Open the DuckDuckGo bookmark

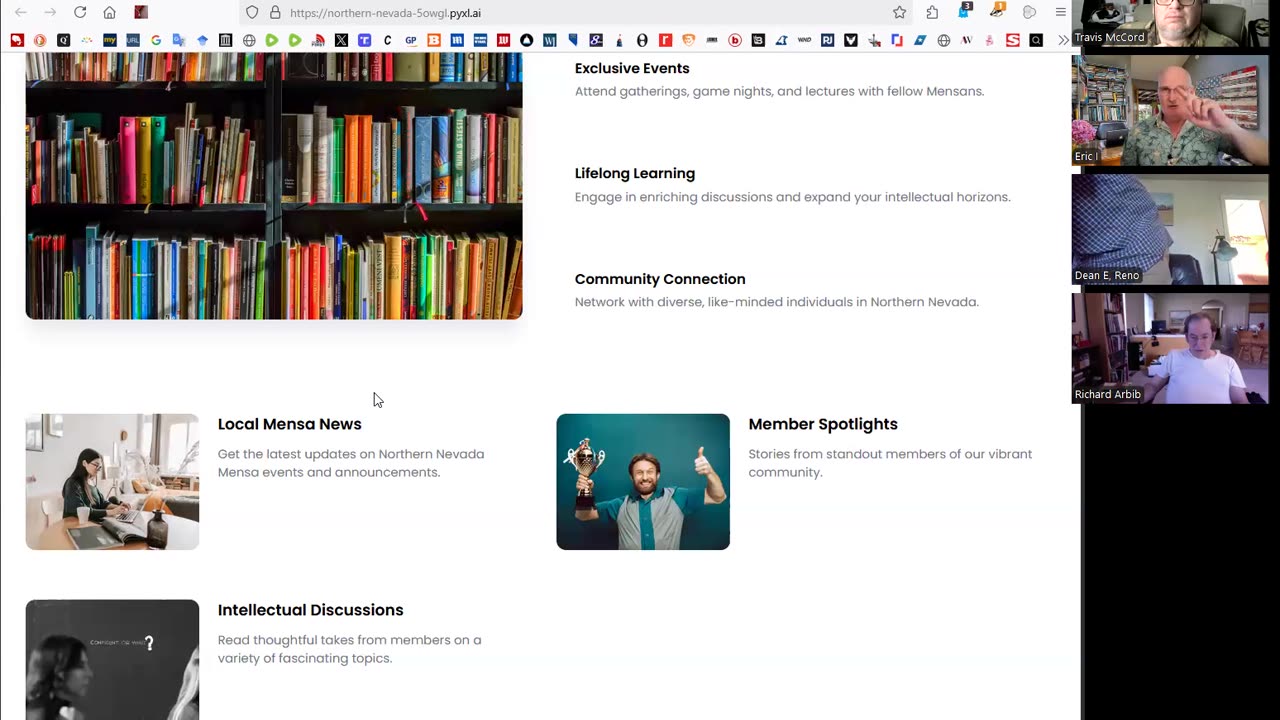point(40,40)
